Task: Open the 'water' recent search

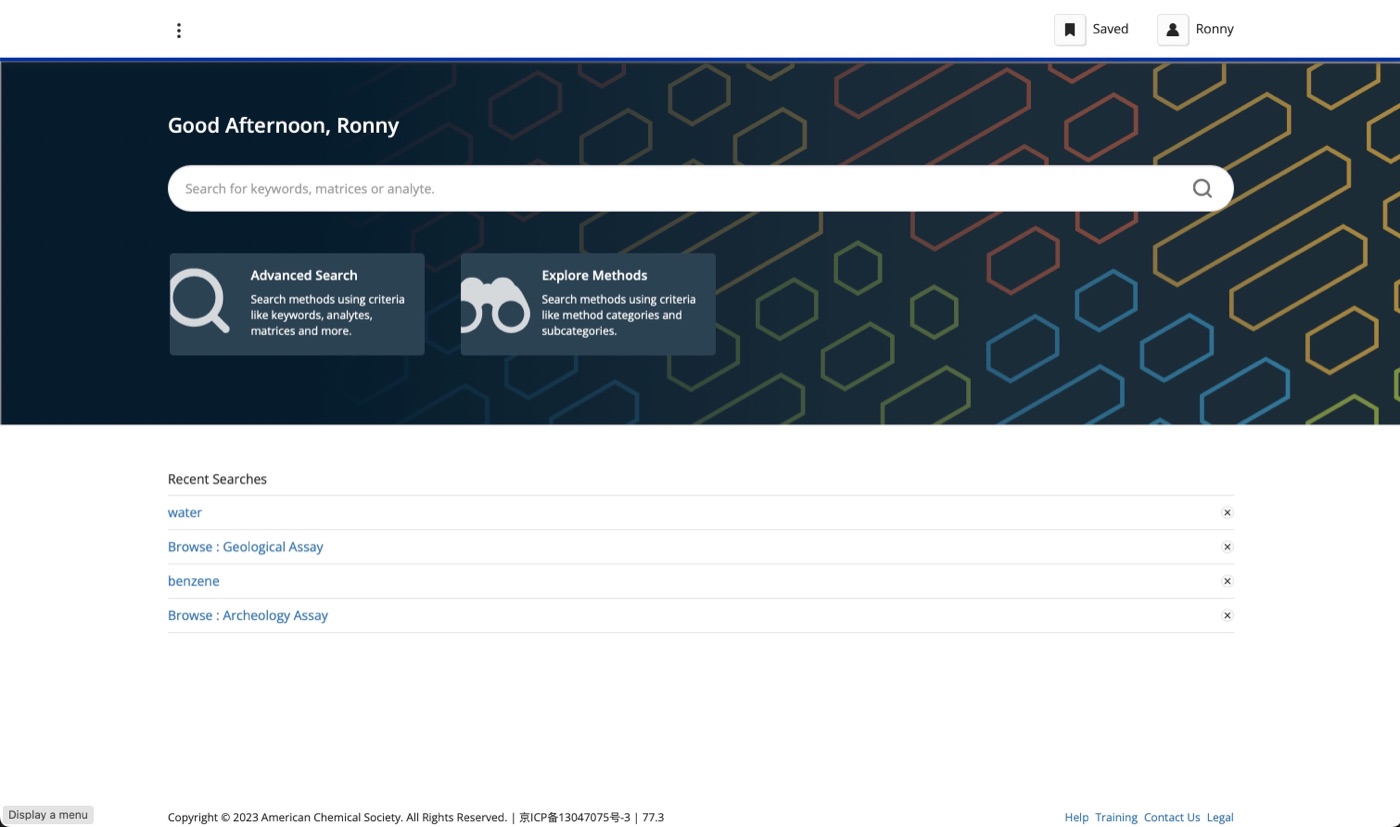Action: 185,512
